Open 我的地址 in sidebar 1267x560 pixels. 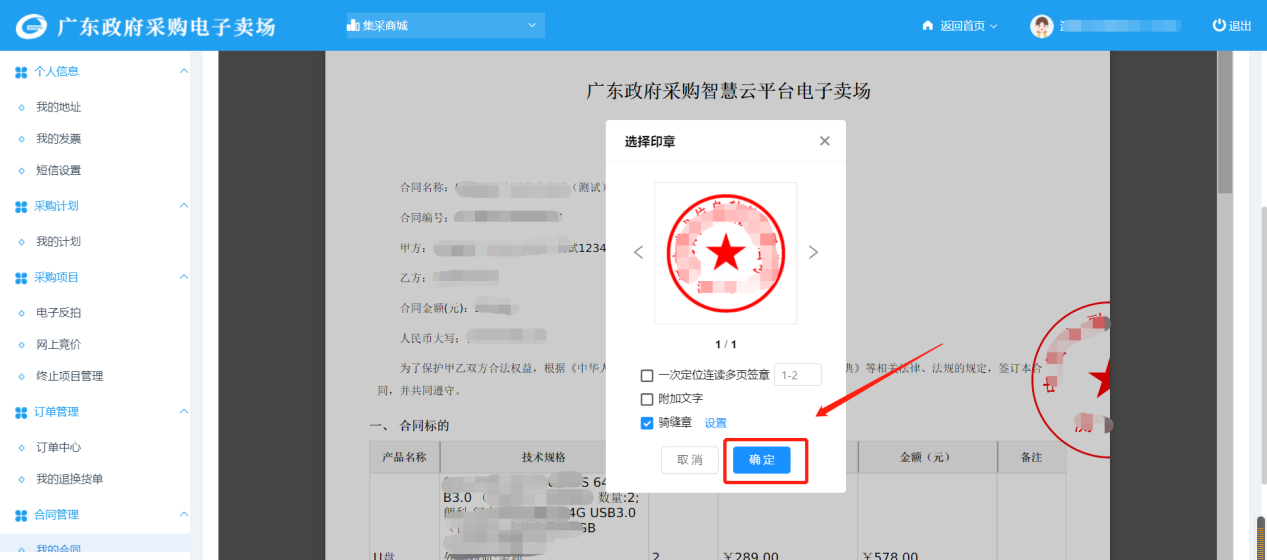(x=58, y=107)
